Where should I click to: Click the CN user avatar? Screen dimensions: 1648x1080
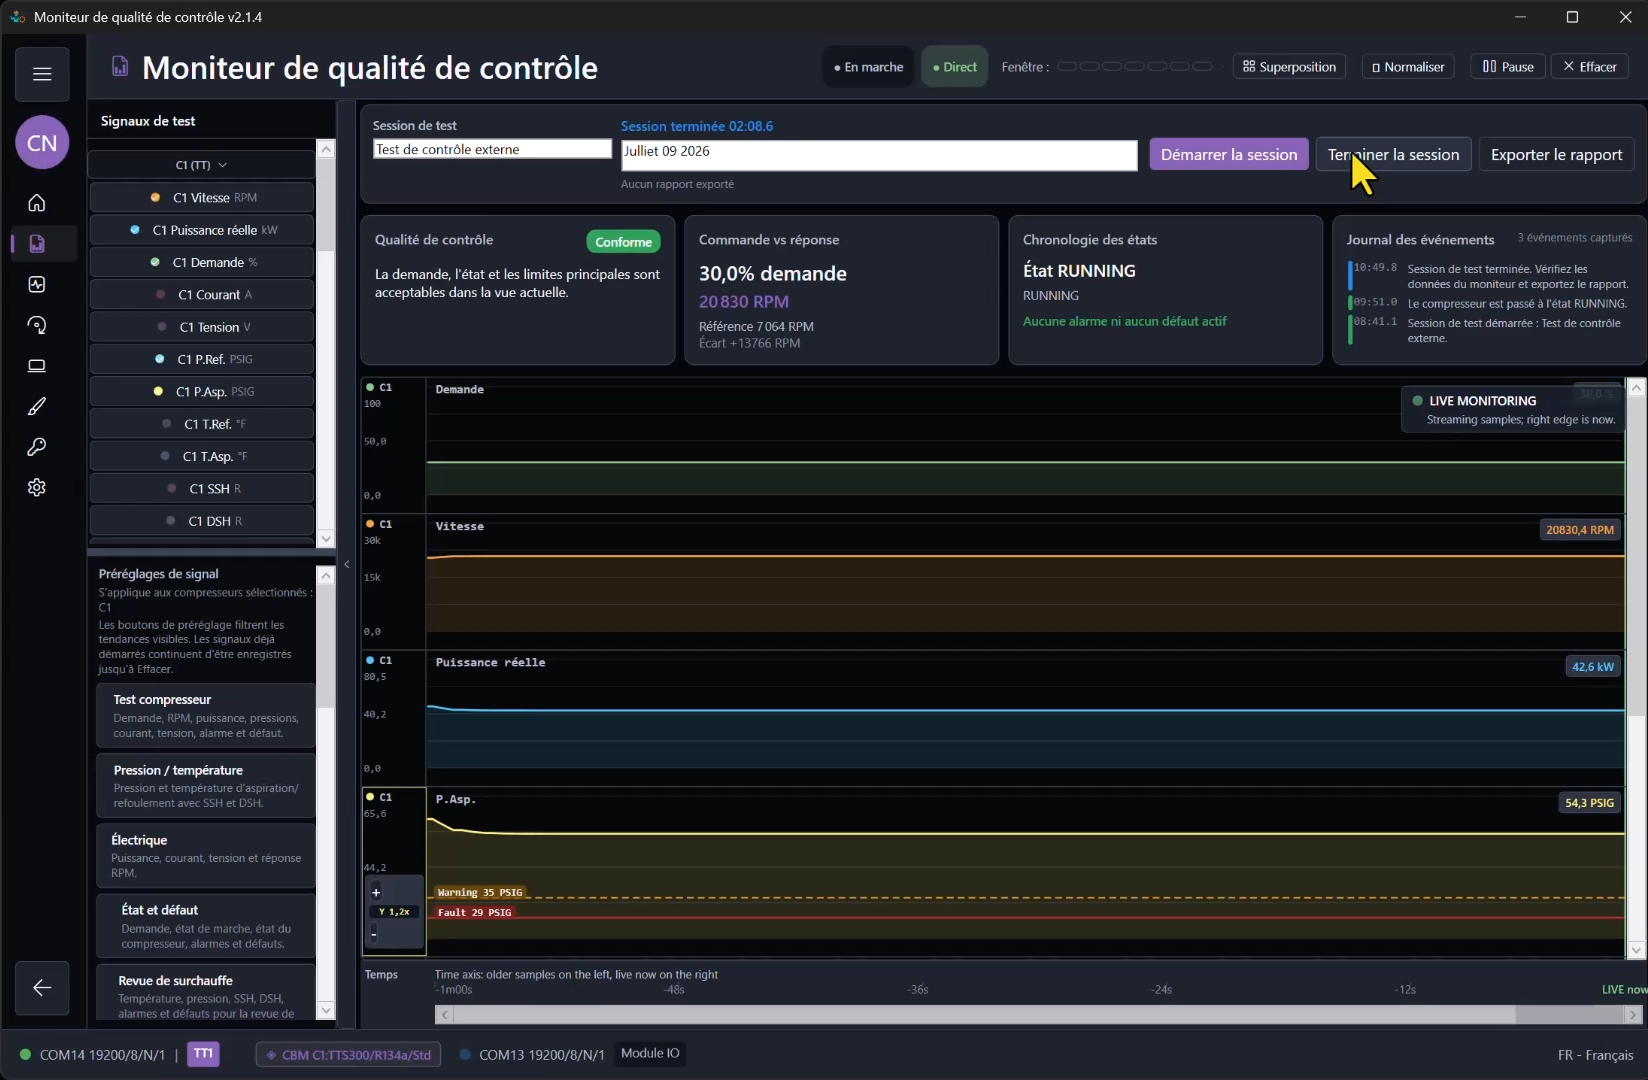(42, 143)
